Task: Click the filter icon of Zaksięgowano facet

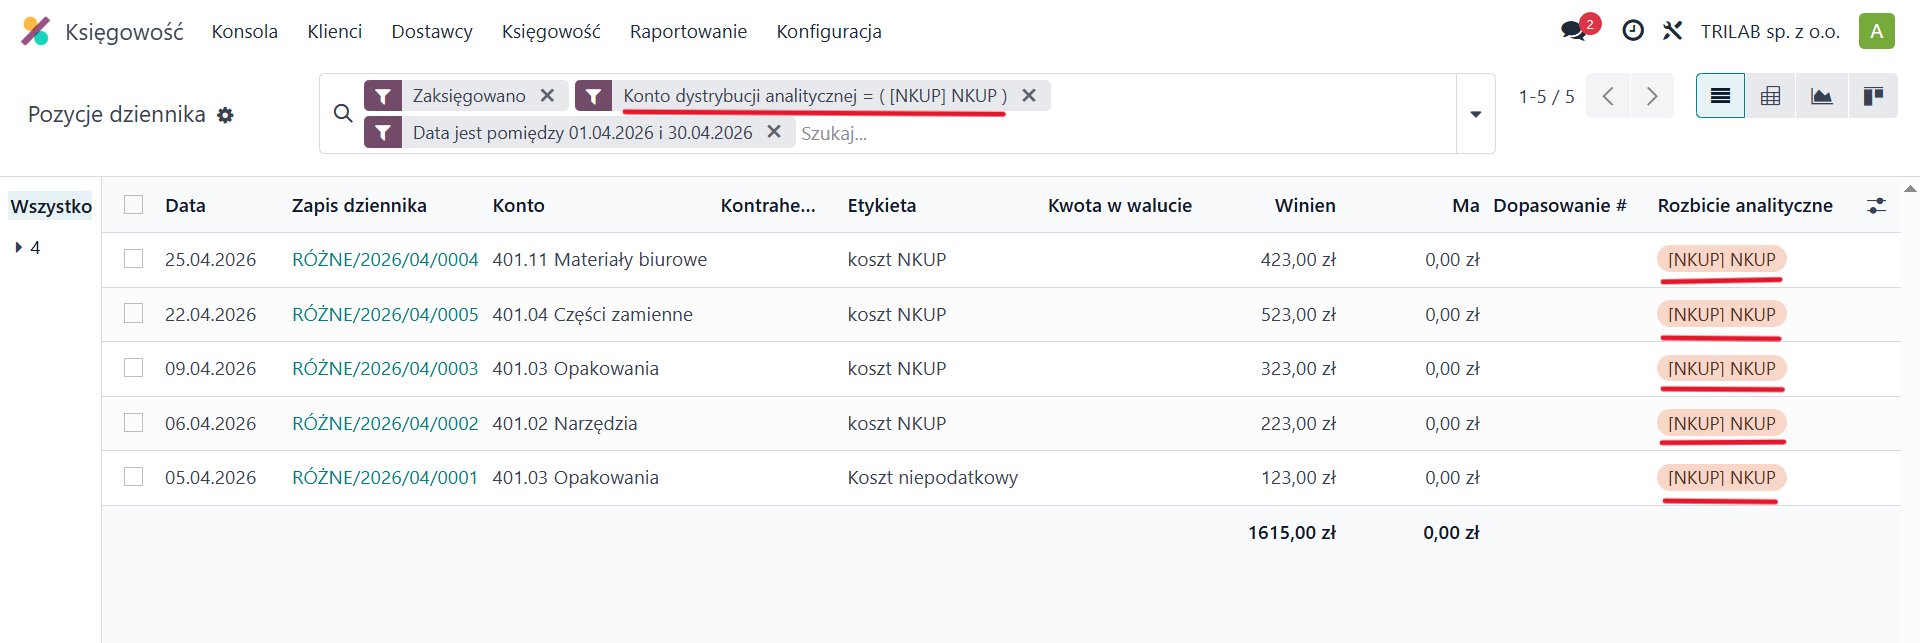Action: [x=383, y=96]
